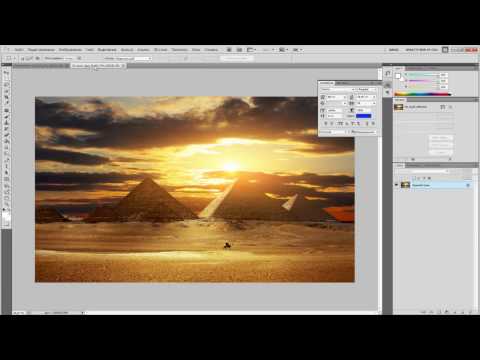Click the top color slider in Color panel
The width and height of the screenshot is (480, 360).
(x=423, y=75)
